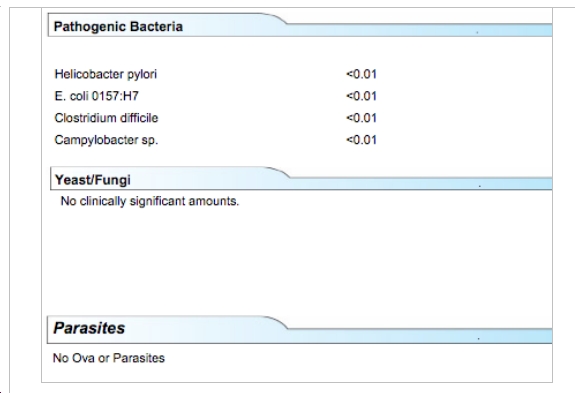Click the small dot in Pathogenic Bacteria bar

tap(477, 33)
